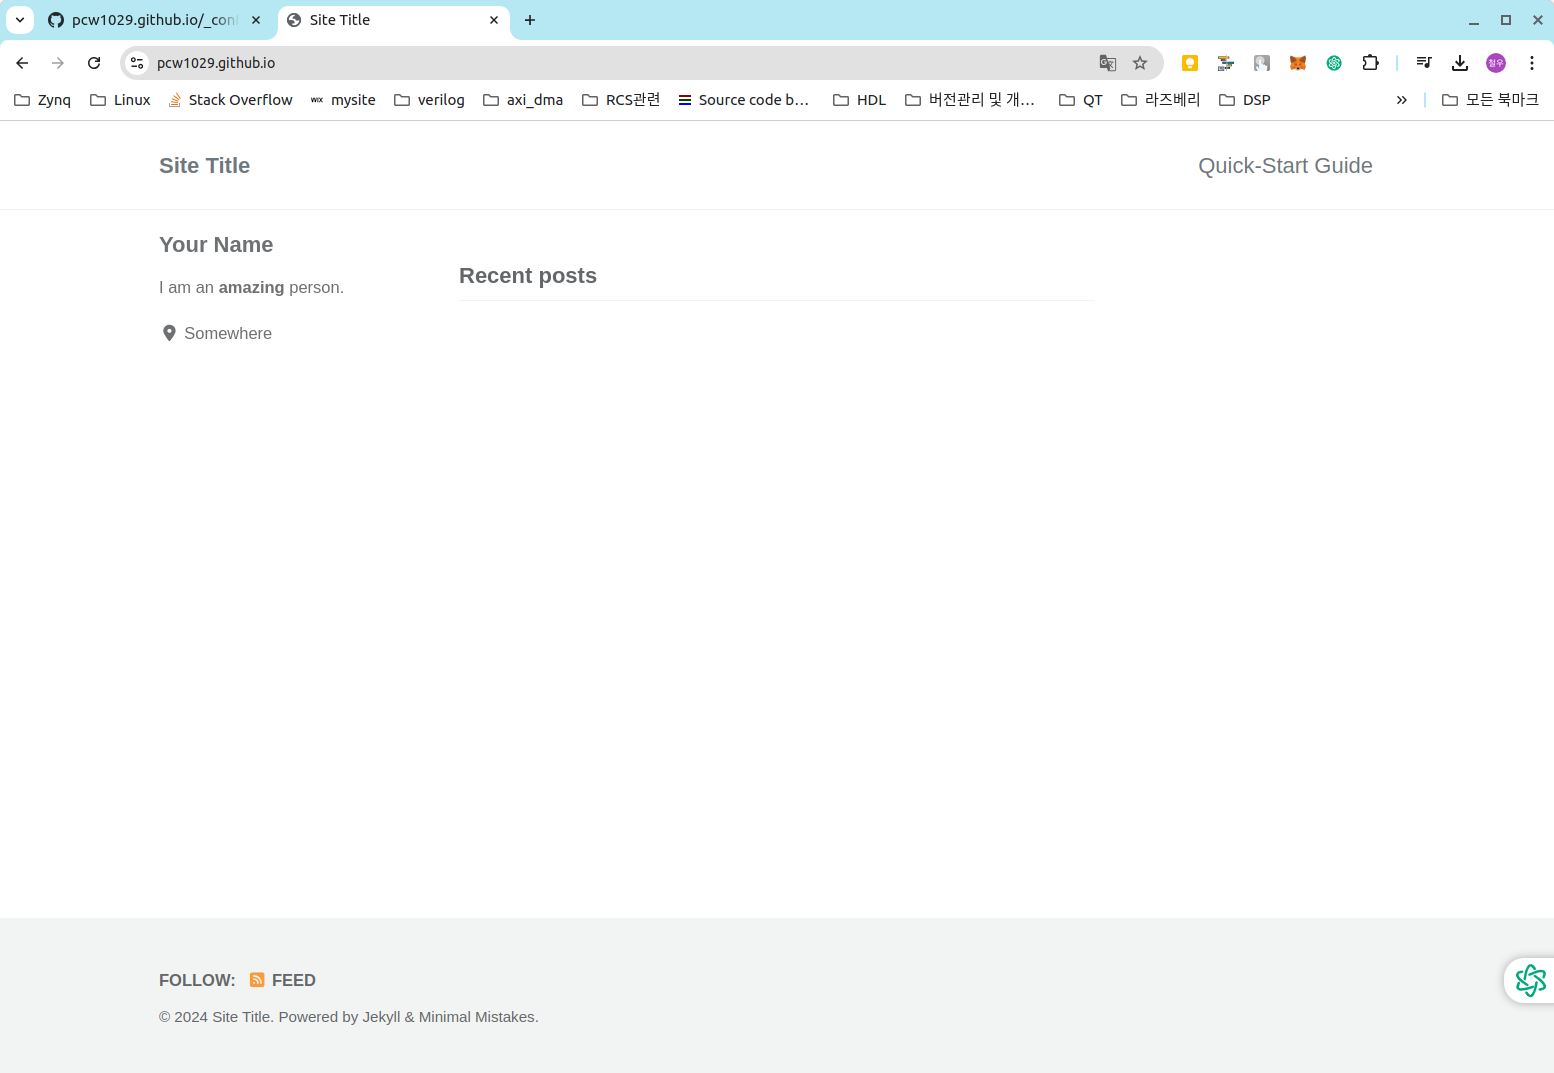Click the Google Translate icon in address bar
The image size is (1554, 1073).
[x=1107, y=63]
